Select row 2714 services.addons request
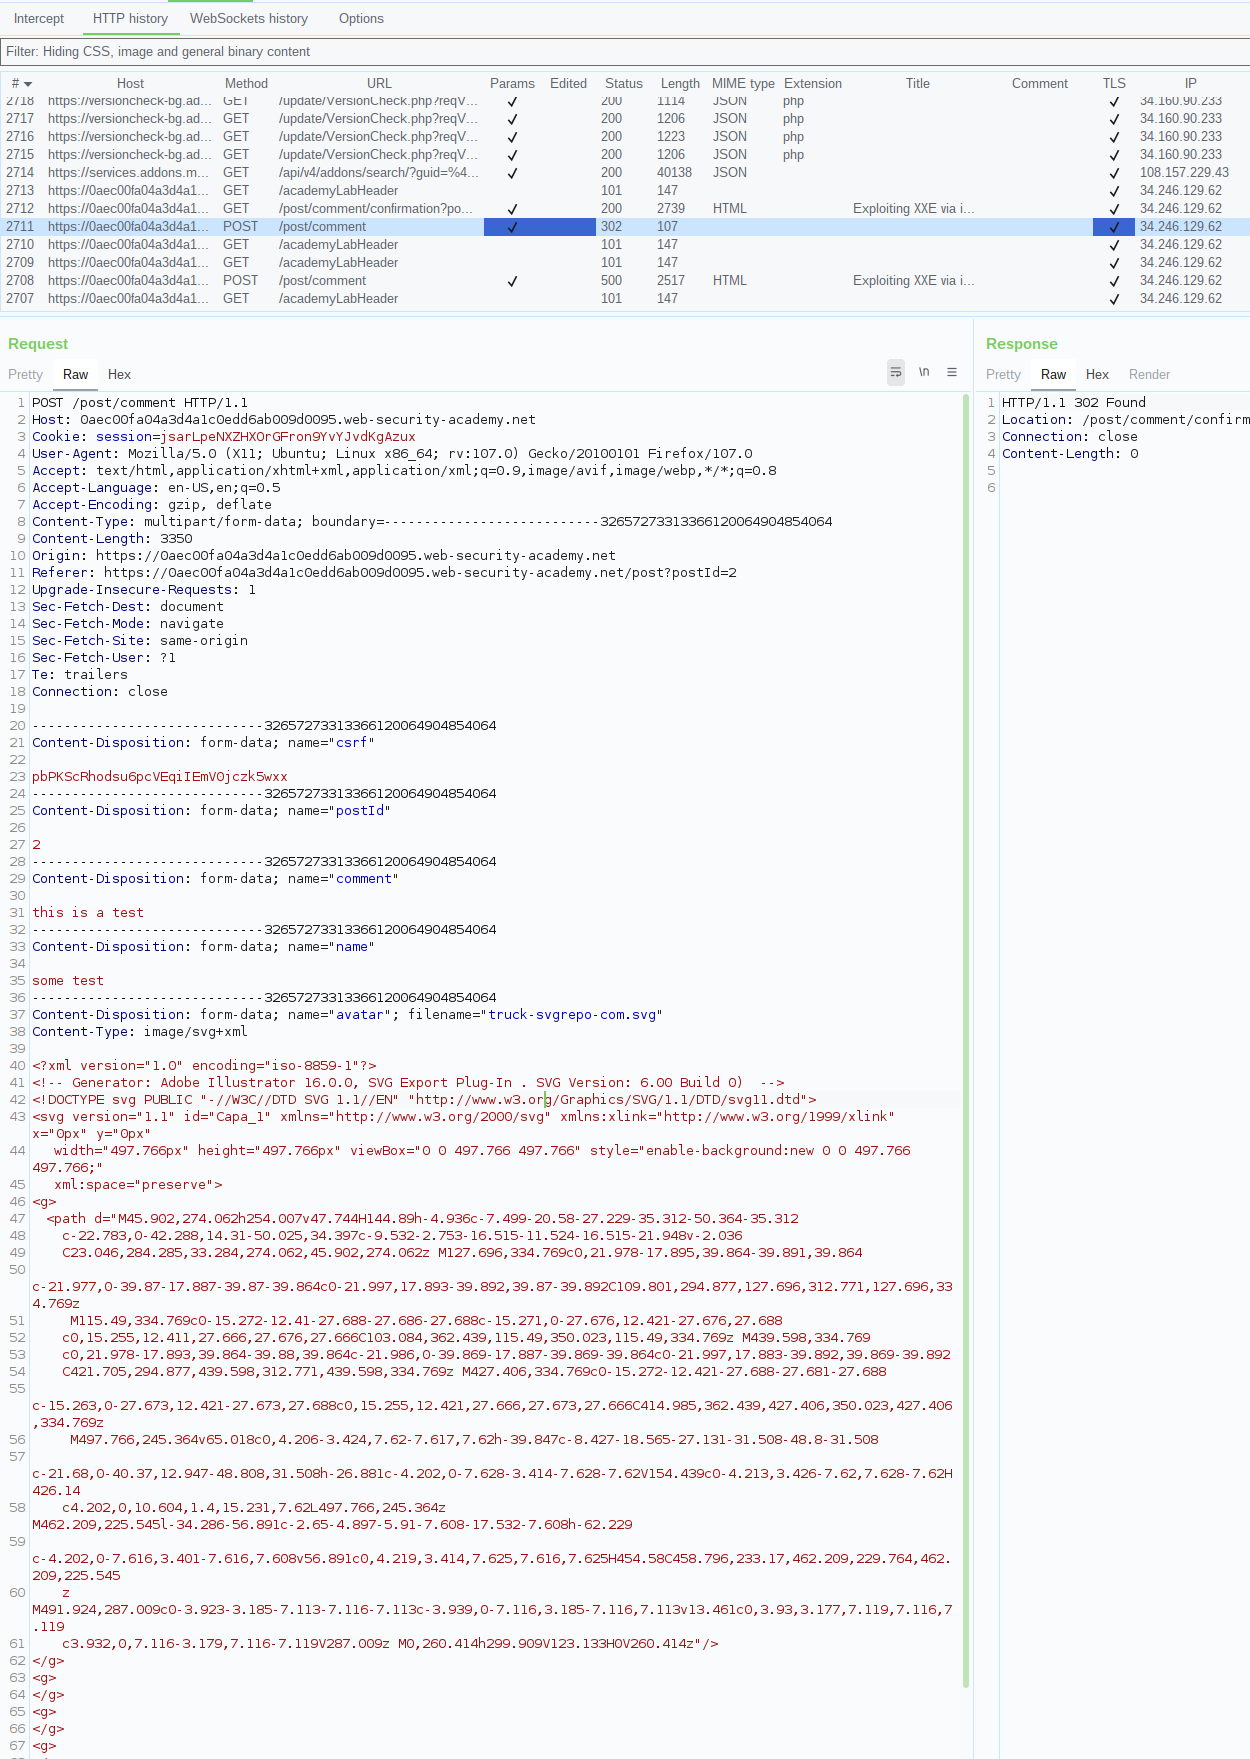1250x1759 pixels. point(625,173)
